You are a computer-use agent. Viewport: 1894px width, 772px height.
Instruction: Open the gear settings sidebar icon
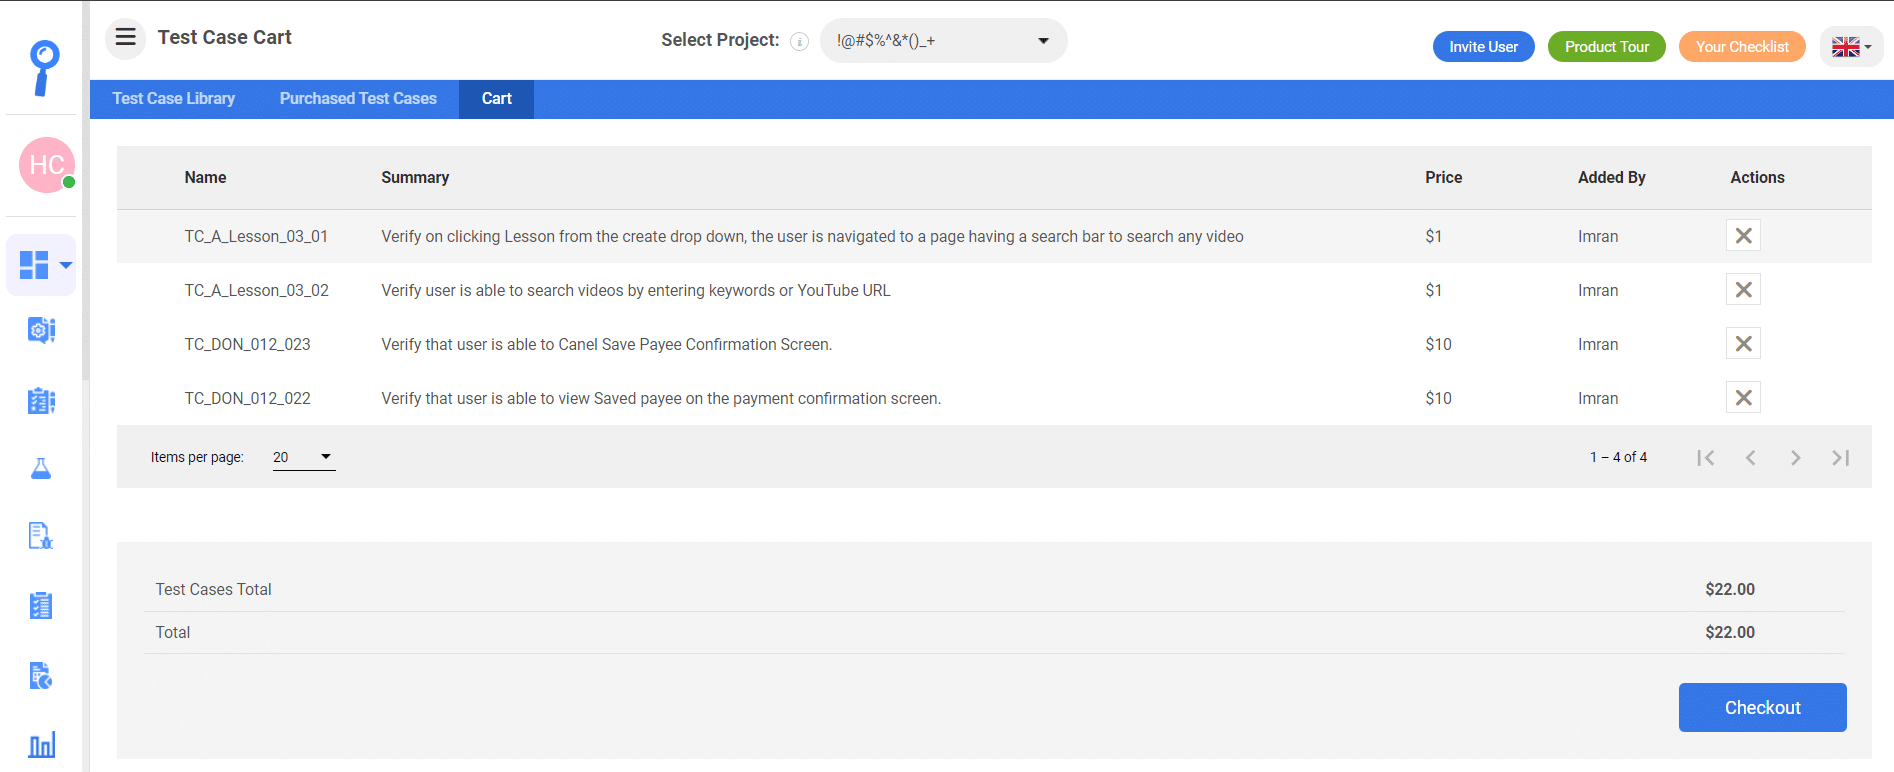coord(41,330)
